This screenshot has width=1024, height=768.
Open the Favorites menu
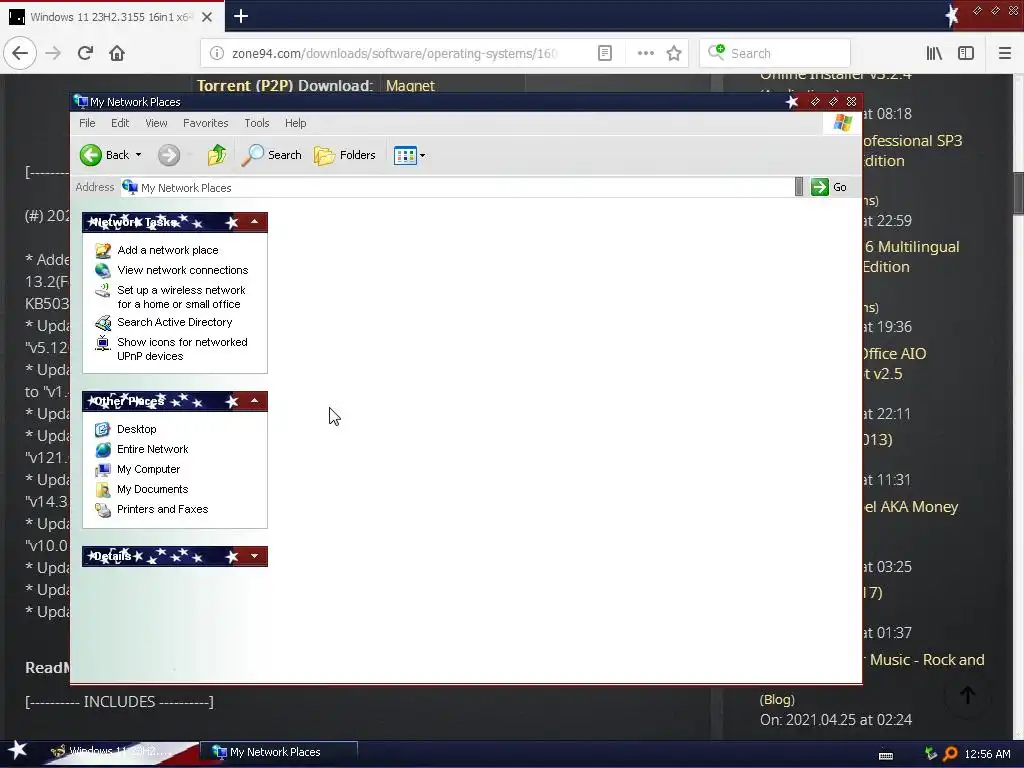tap(206, 123)
